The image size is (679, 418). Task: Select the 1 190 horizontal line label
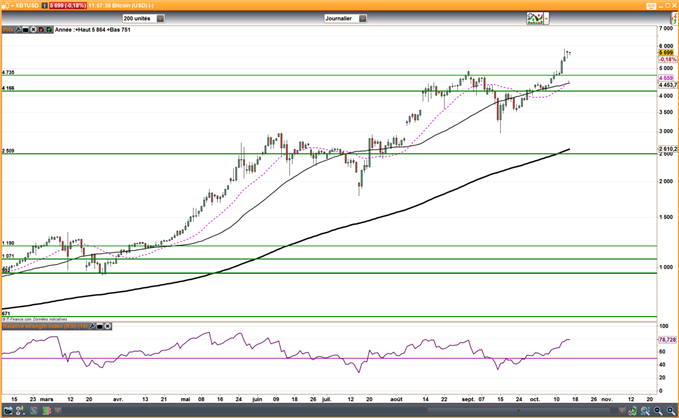click(x=8, y=243)
